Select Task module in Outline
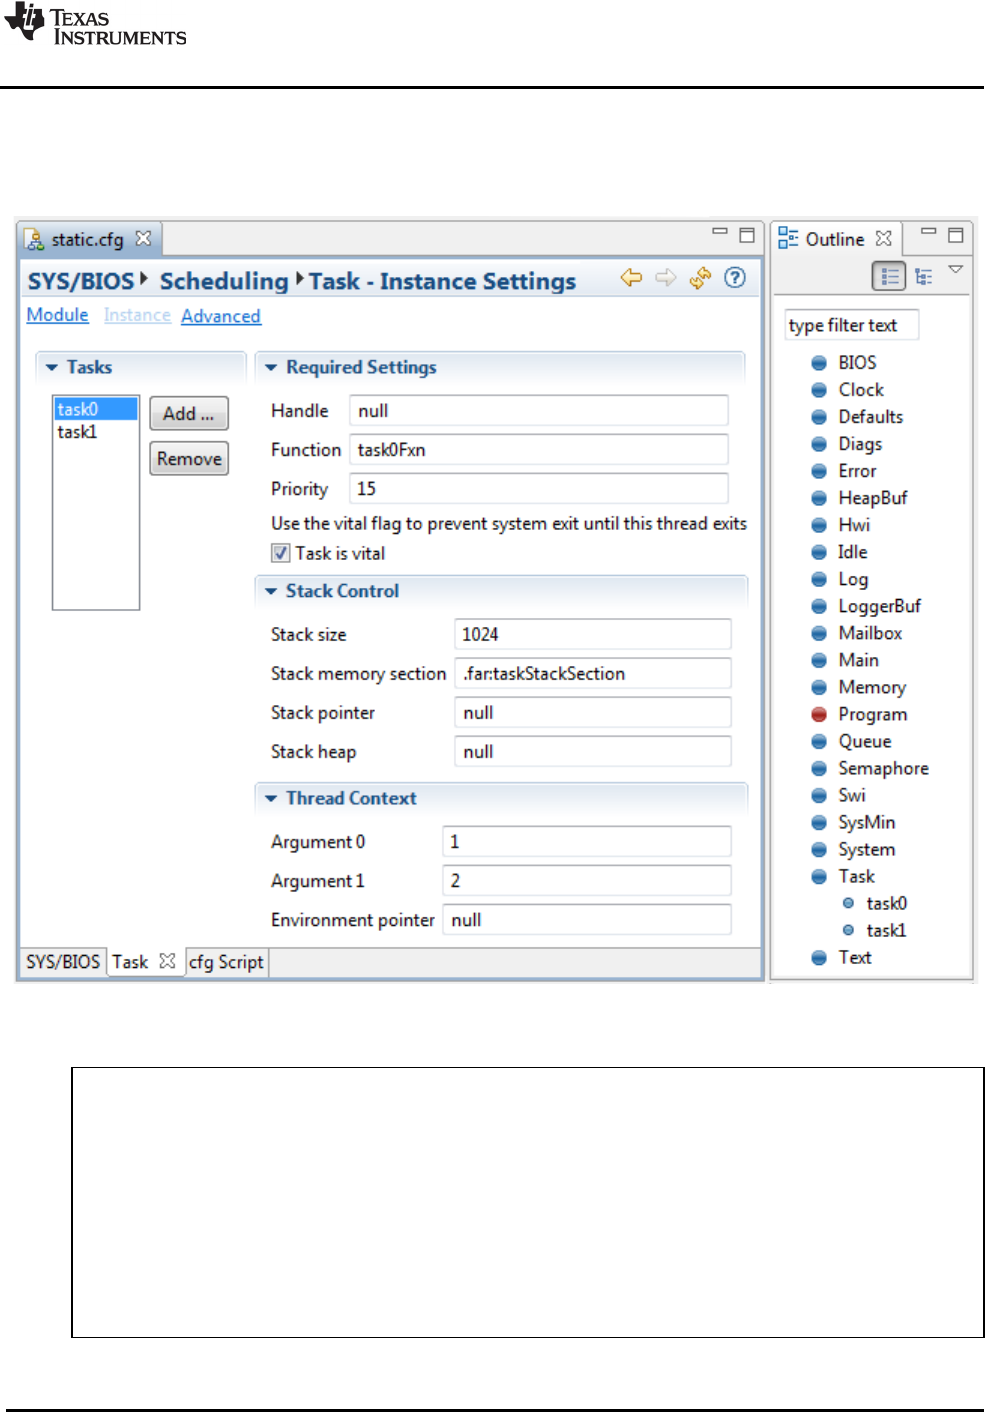This screenshot has height=1423, width=985. [x=856, y=876]
